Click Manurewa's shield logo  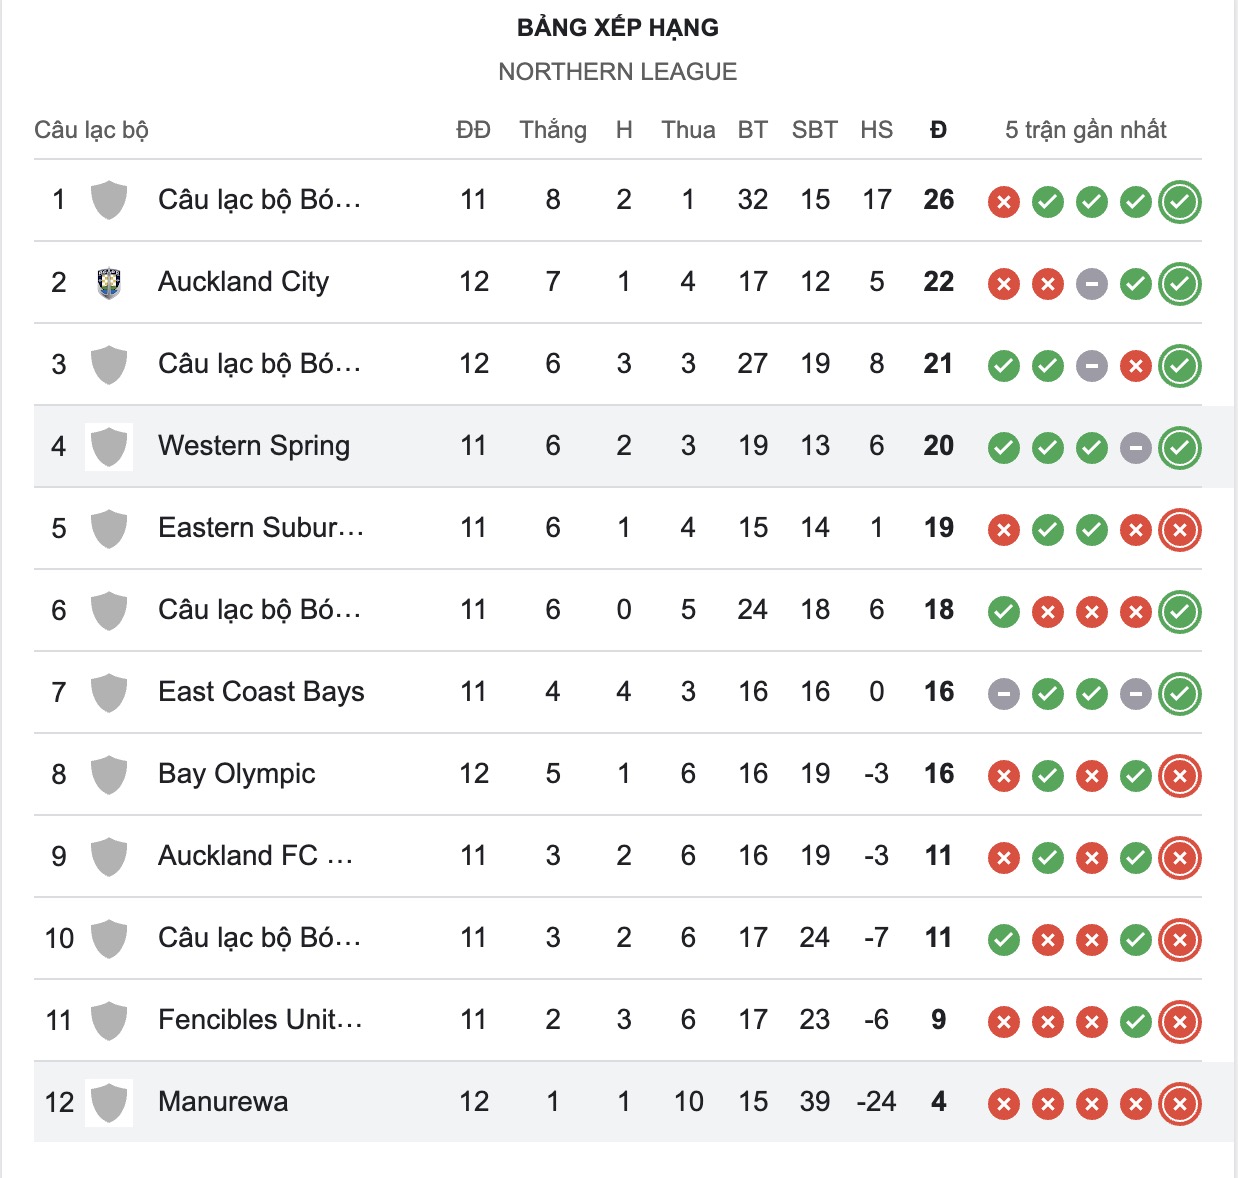coord(109,1103)
